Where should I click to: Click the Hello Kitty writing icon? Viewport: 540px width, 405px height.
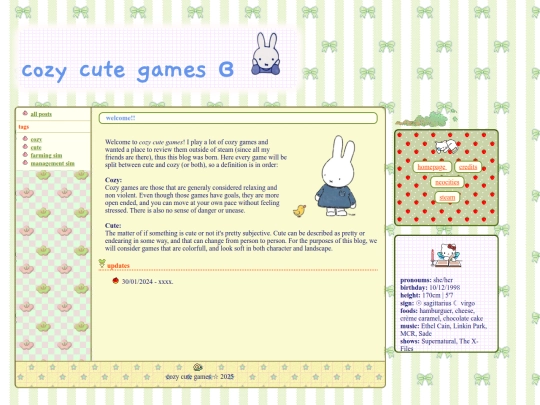point(446,255)
